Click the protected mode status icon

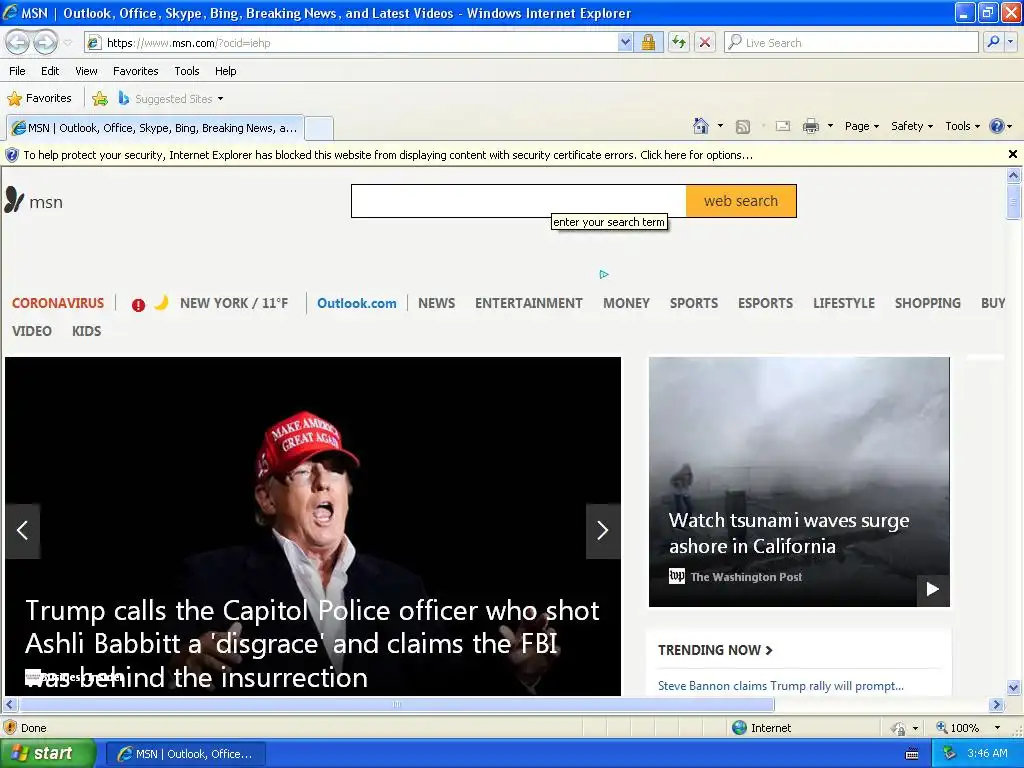899,728
